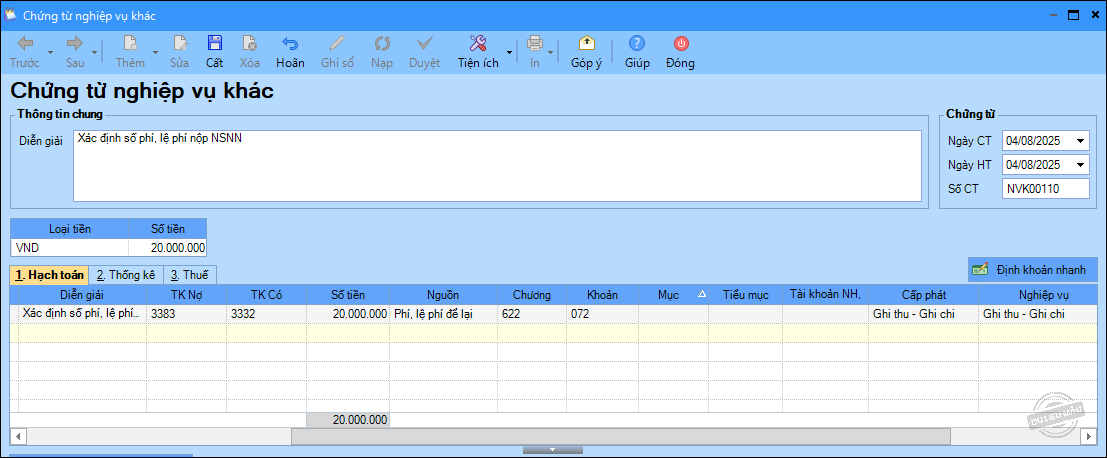Image resolution: width=1107 pixels, height=458 pixels.
Task: Click the TK Có column header
Action: (x=266, y=295)
